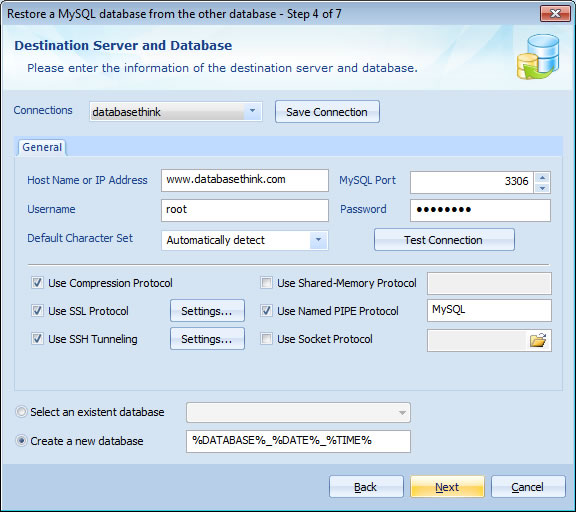This screenshot has height=512, width=576.
Task: Open the Connections dropdown list
Action: (x=252, y=111)
